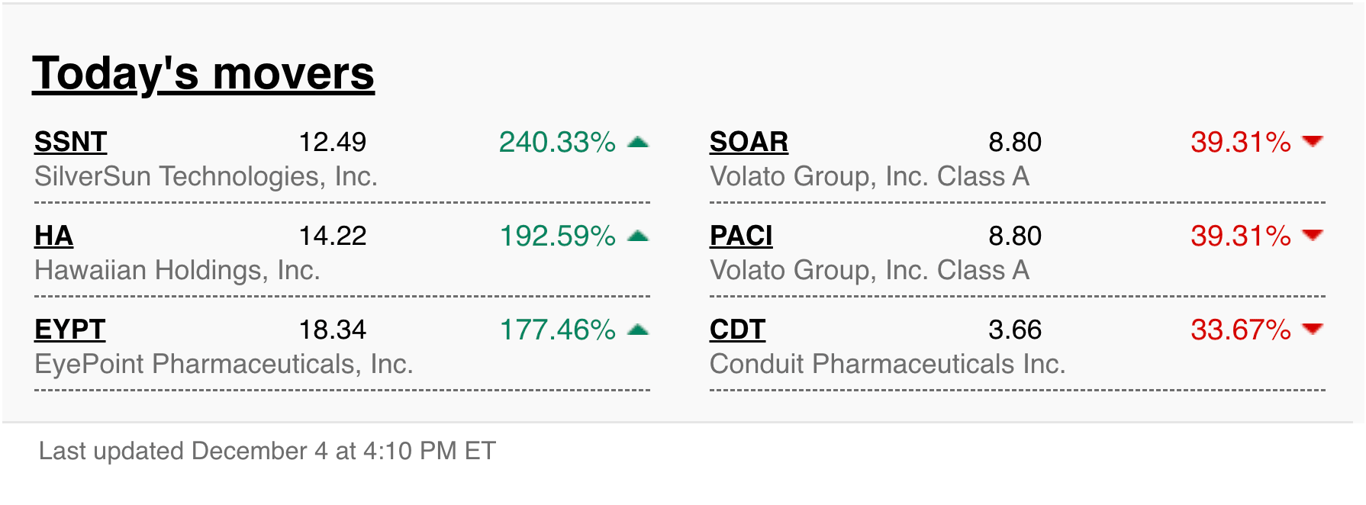Click the CDT price 3.66

pyautogui.click(x=1015, y=330)
